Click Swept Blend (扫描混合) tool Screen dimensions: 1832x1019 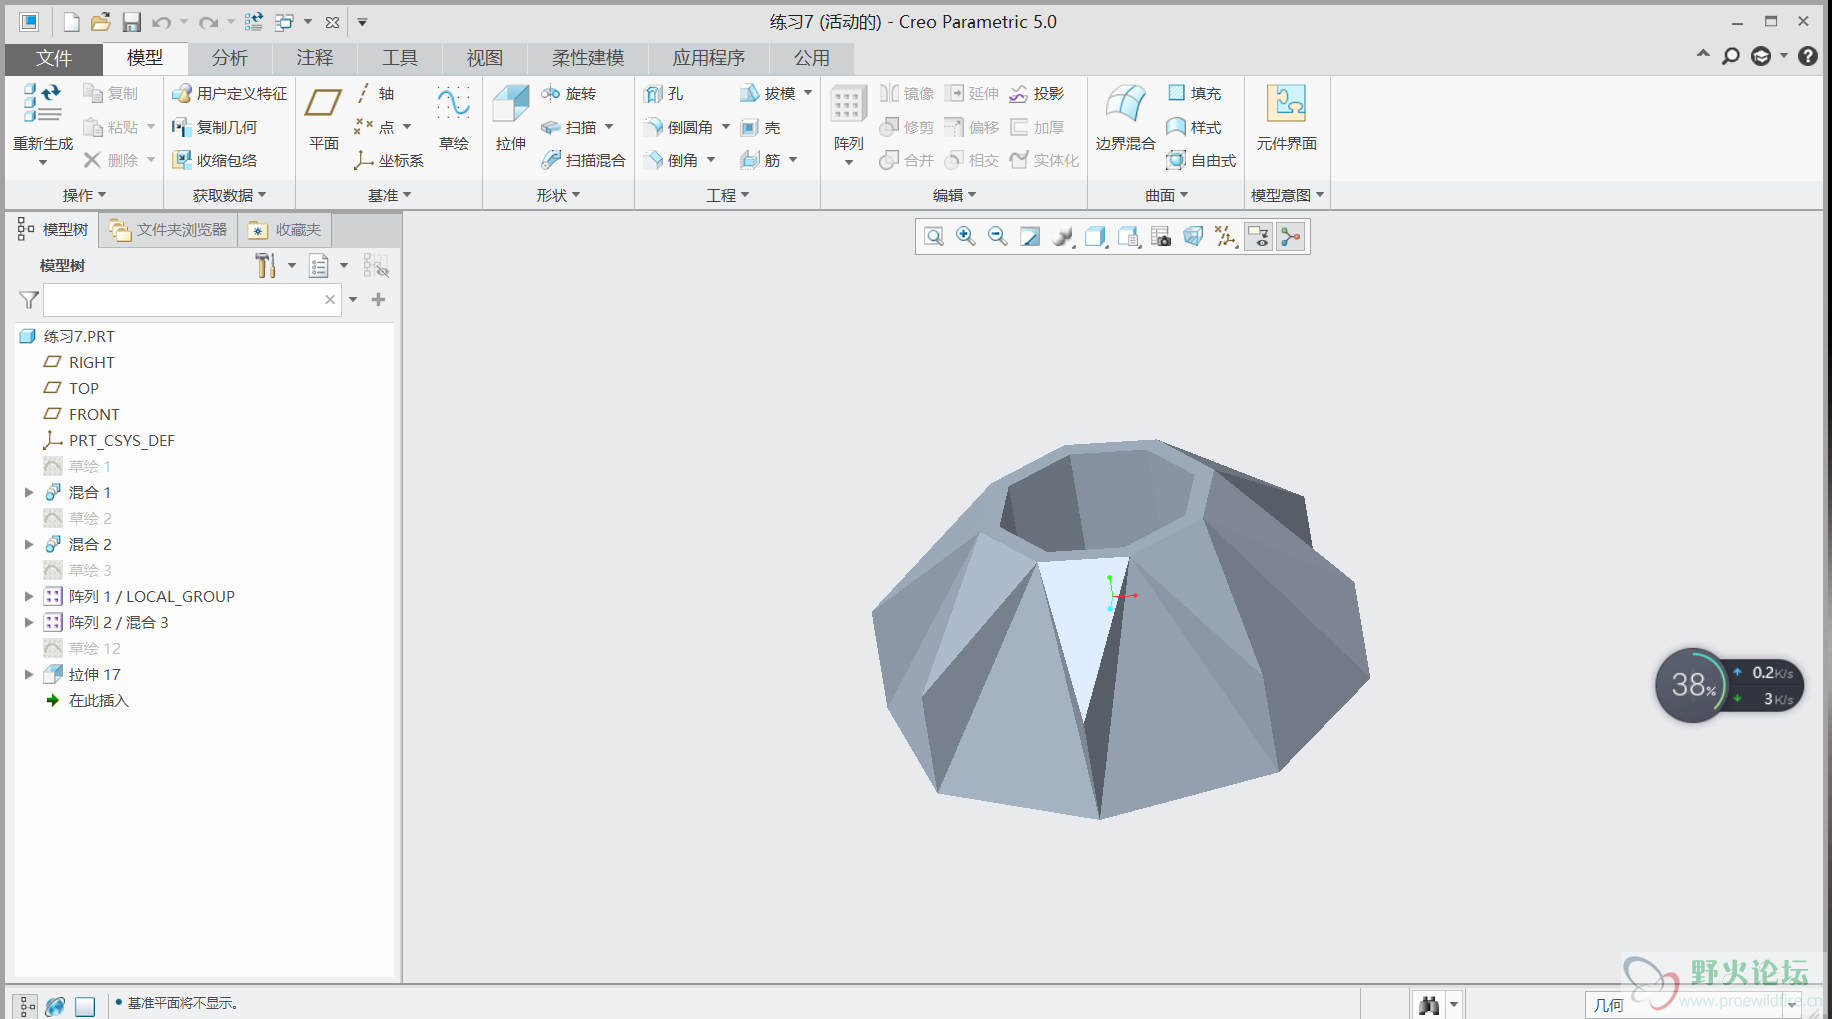tap(583, 160)
